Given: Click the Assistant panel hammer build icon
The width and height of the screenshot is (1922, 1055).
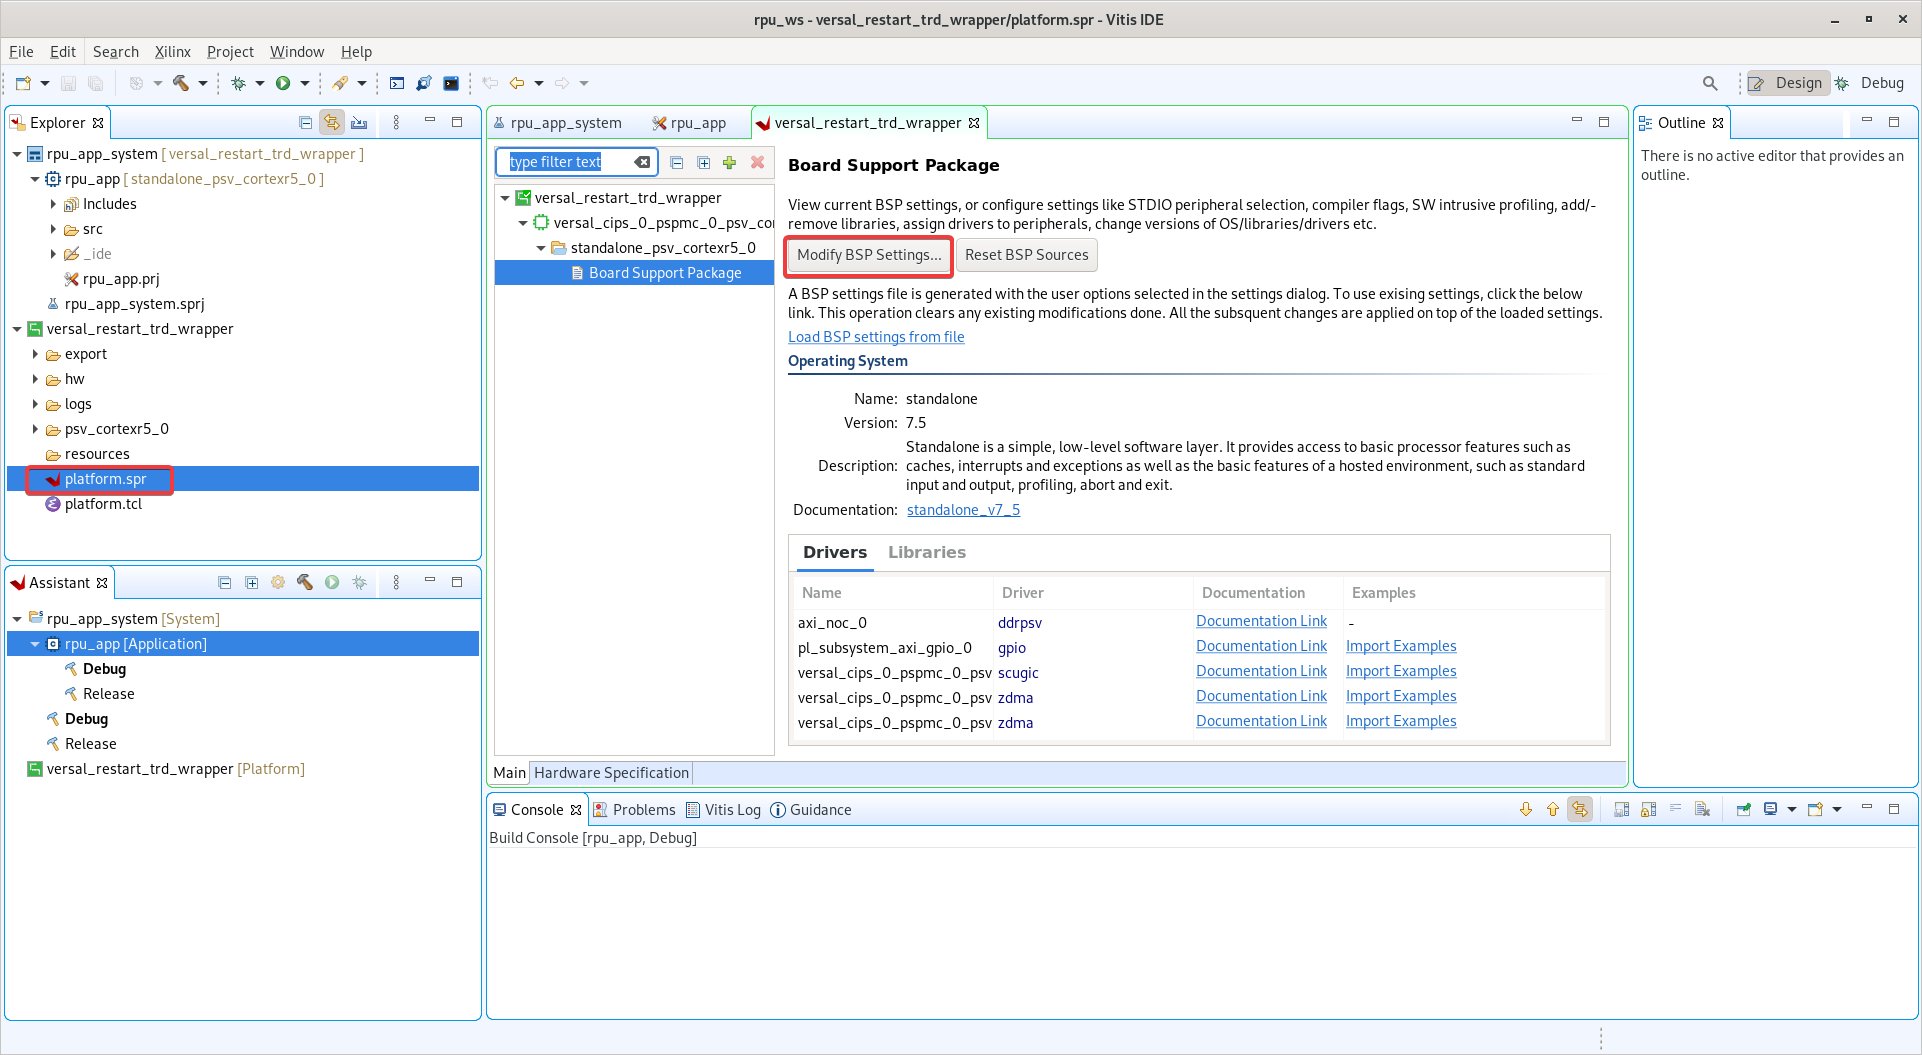Looking at the screenshot, I should tap(305, 582).
